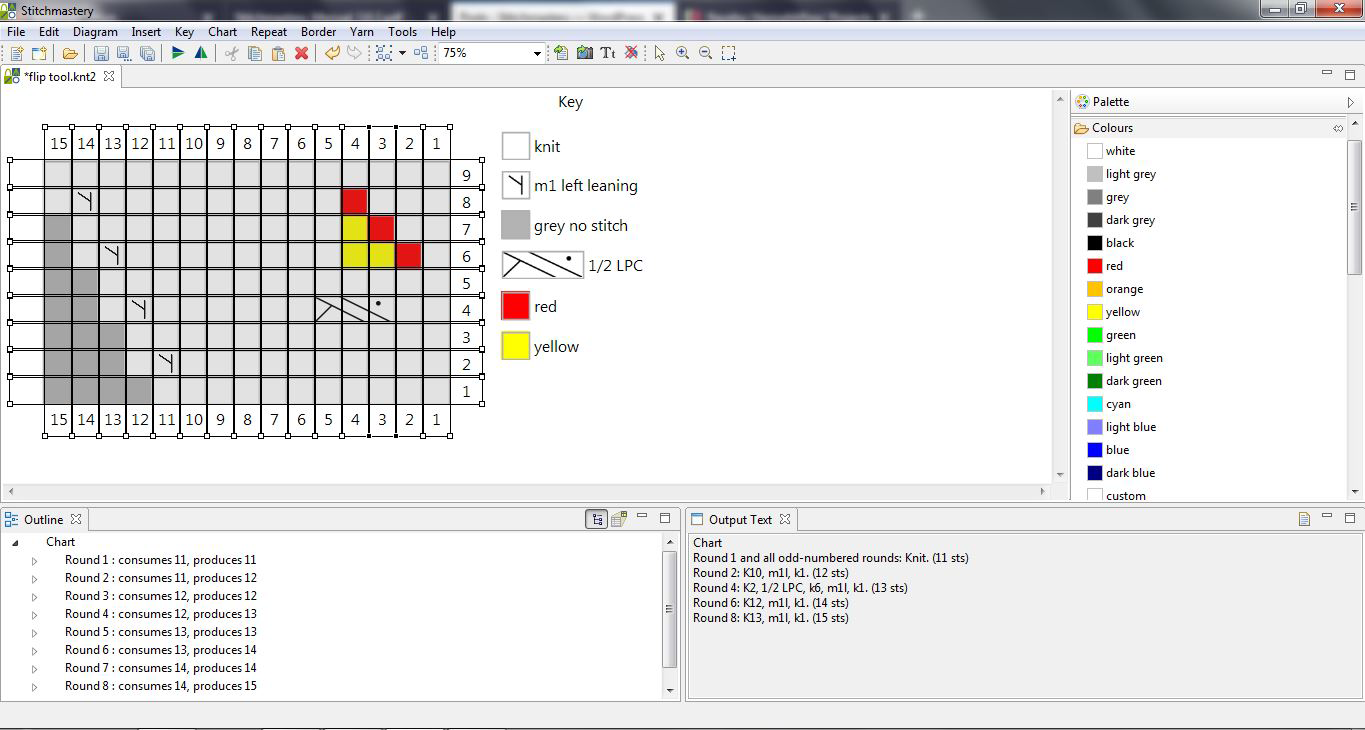
Task: Switch to the Output Text tab
Action: click(x=739, y=519)
